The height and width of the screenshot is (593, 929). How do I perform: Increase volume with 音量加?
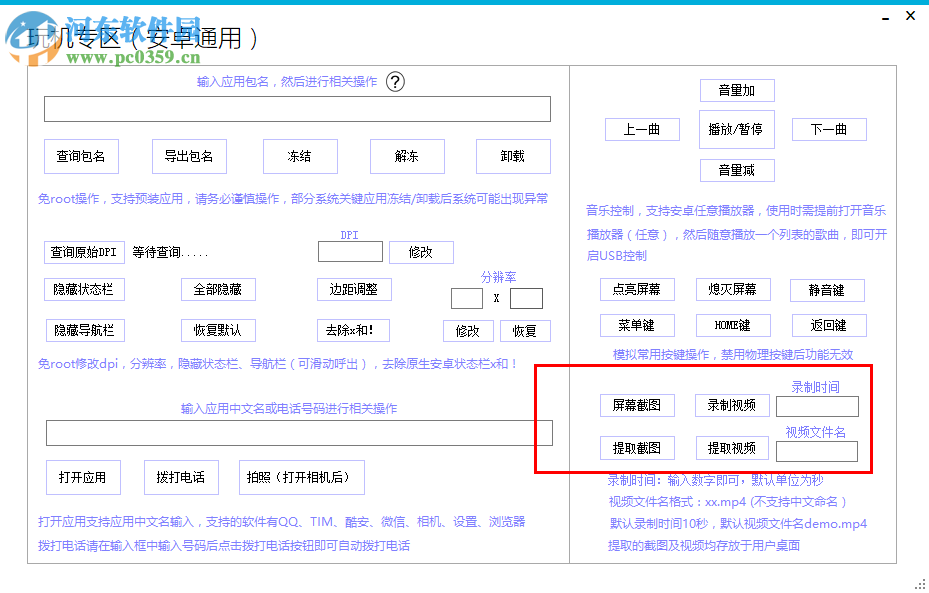coord(736,90)
